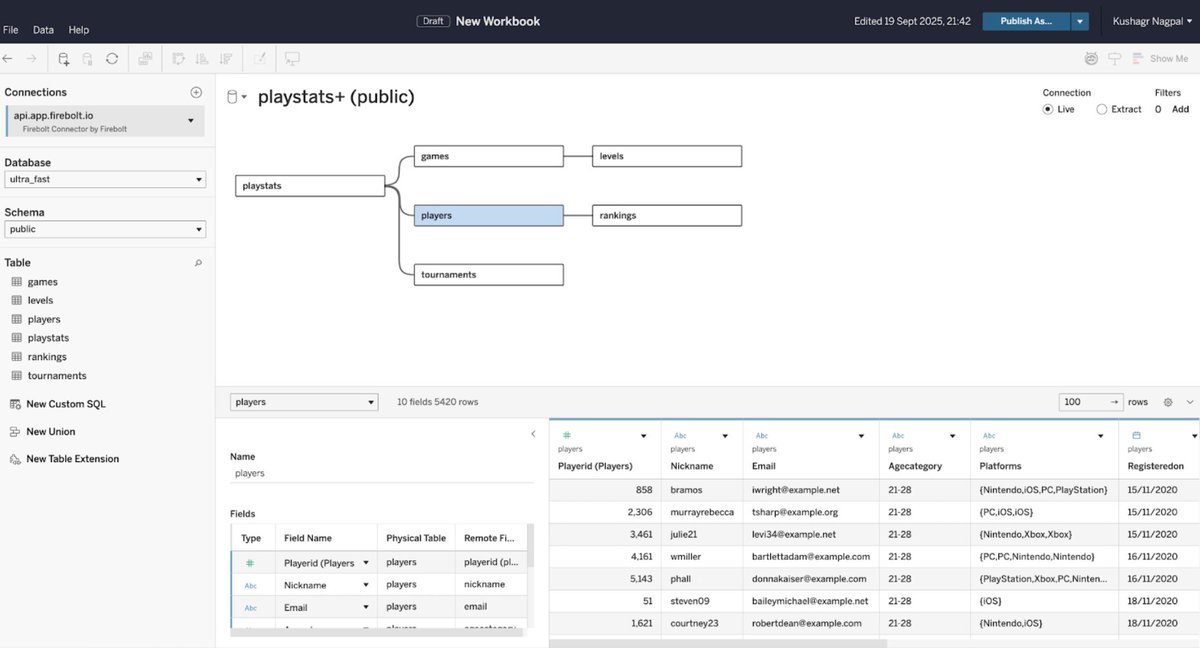Click the Refresh data source icon
Image resolution: width=1200 pixels, height=648 pixels.
click(112, 58)
